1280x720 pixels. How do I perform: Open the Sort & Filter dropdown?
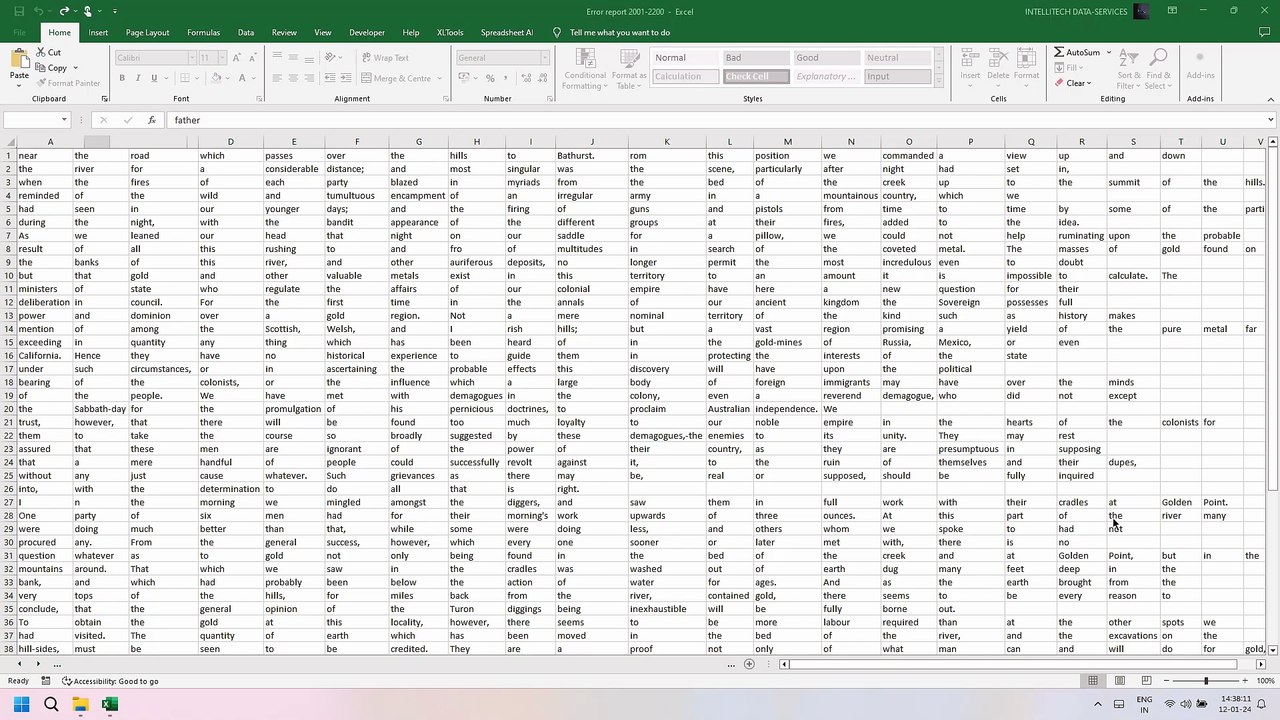coord(1129,70)
